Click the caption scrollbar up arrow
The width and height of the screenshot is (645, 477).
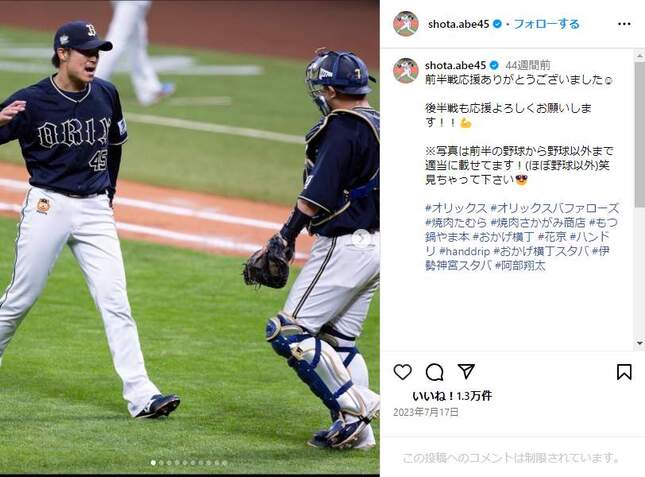[x=640, y=55]
